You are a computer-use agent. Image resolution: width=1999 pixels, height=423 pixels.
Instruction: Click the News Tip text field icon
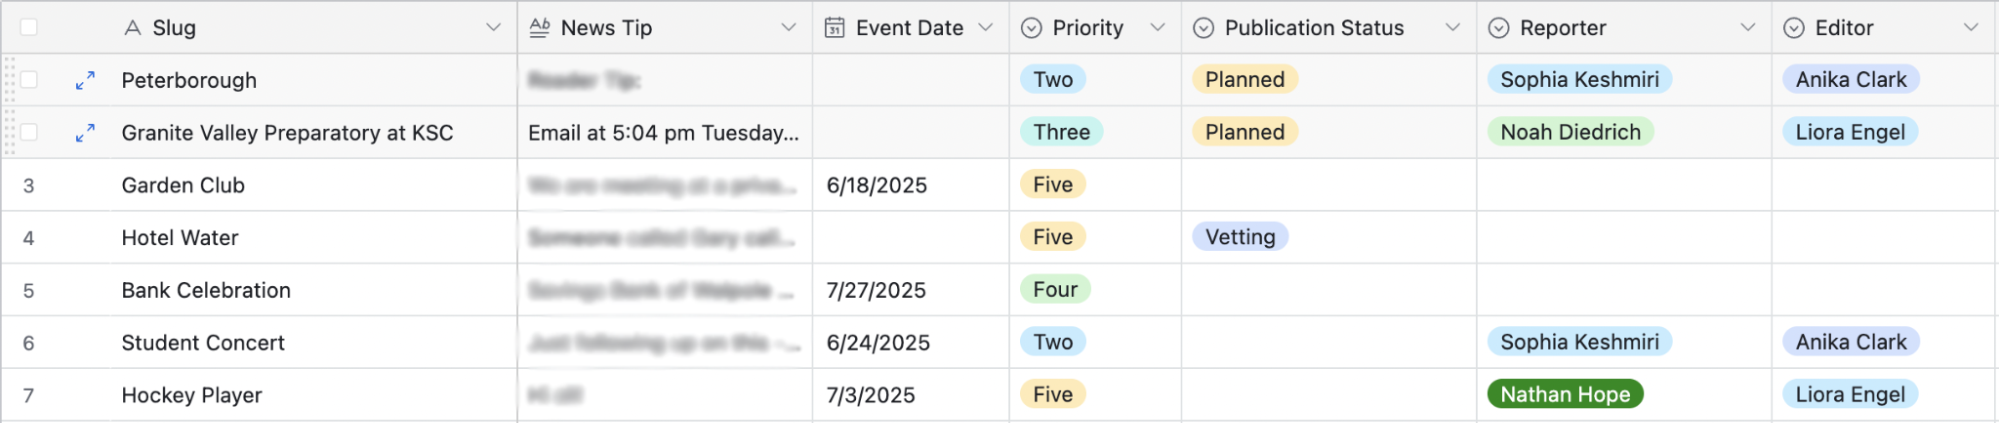[539, 28]
